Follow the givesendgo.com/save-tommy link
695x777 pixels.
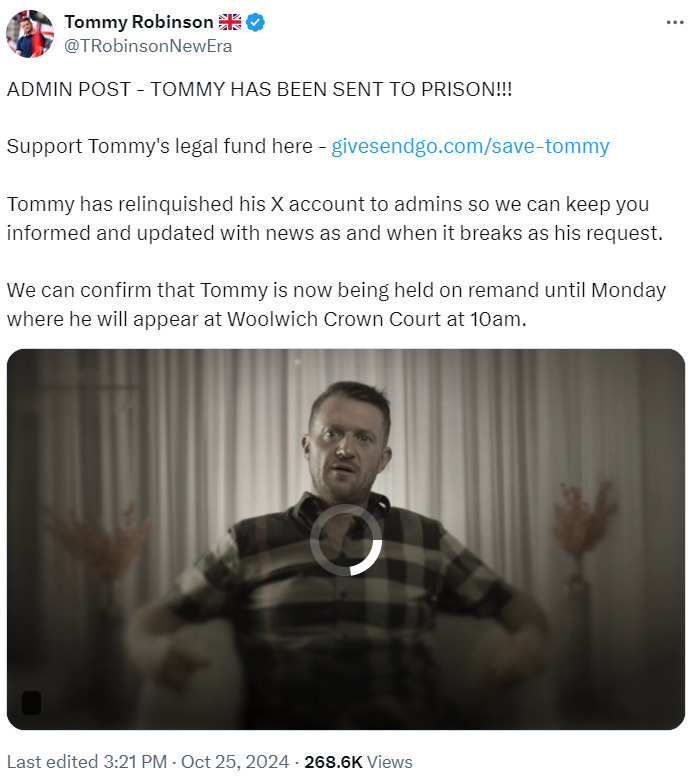click(470, 146)
